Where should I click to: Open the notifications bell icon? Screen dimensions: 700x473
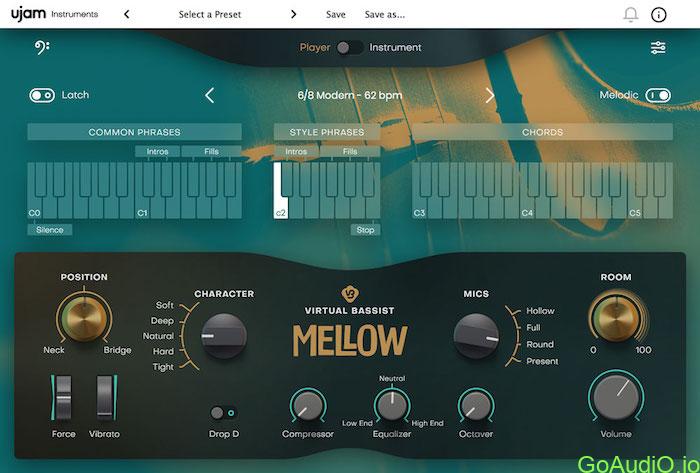pos(630,15)
